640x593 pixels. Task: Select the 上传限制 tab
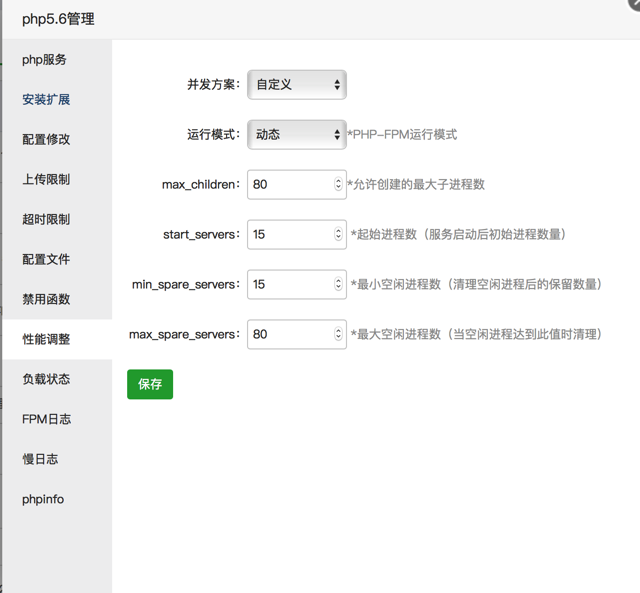(46, 180)
